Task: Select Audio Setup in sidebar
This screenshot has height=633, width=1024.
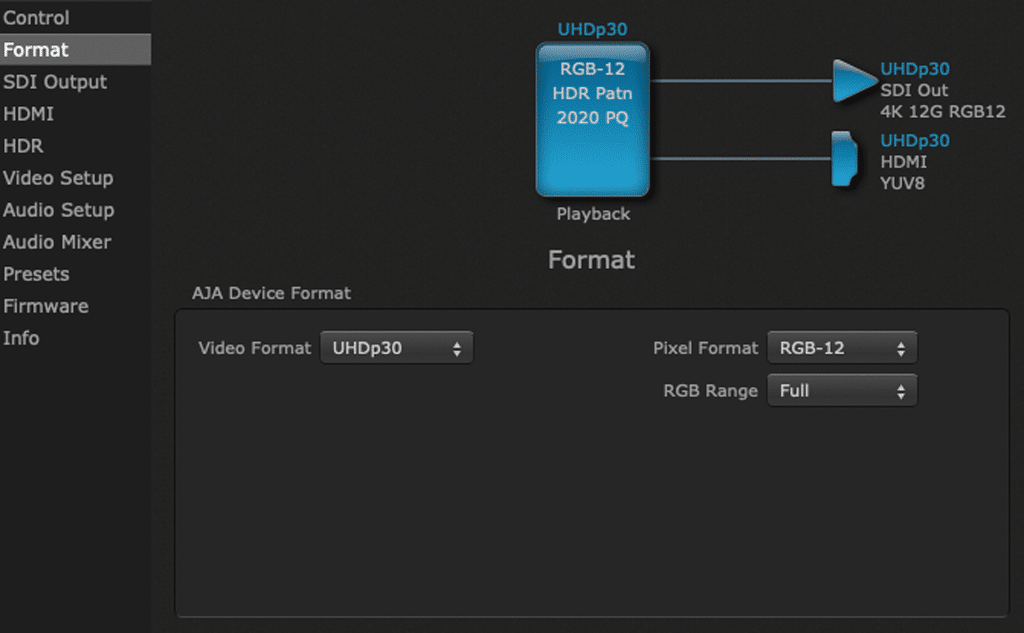Action: click(58, 210)
